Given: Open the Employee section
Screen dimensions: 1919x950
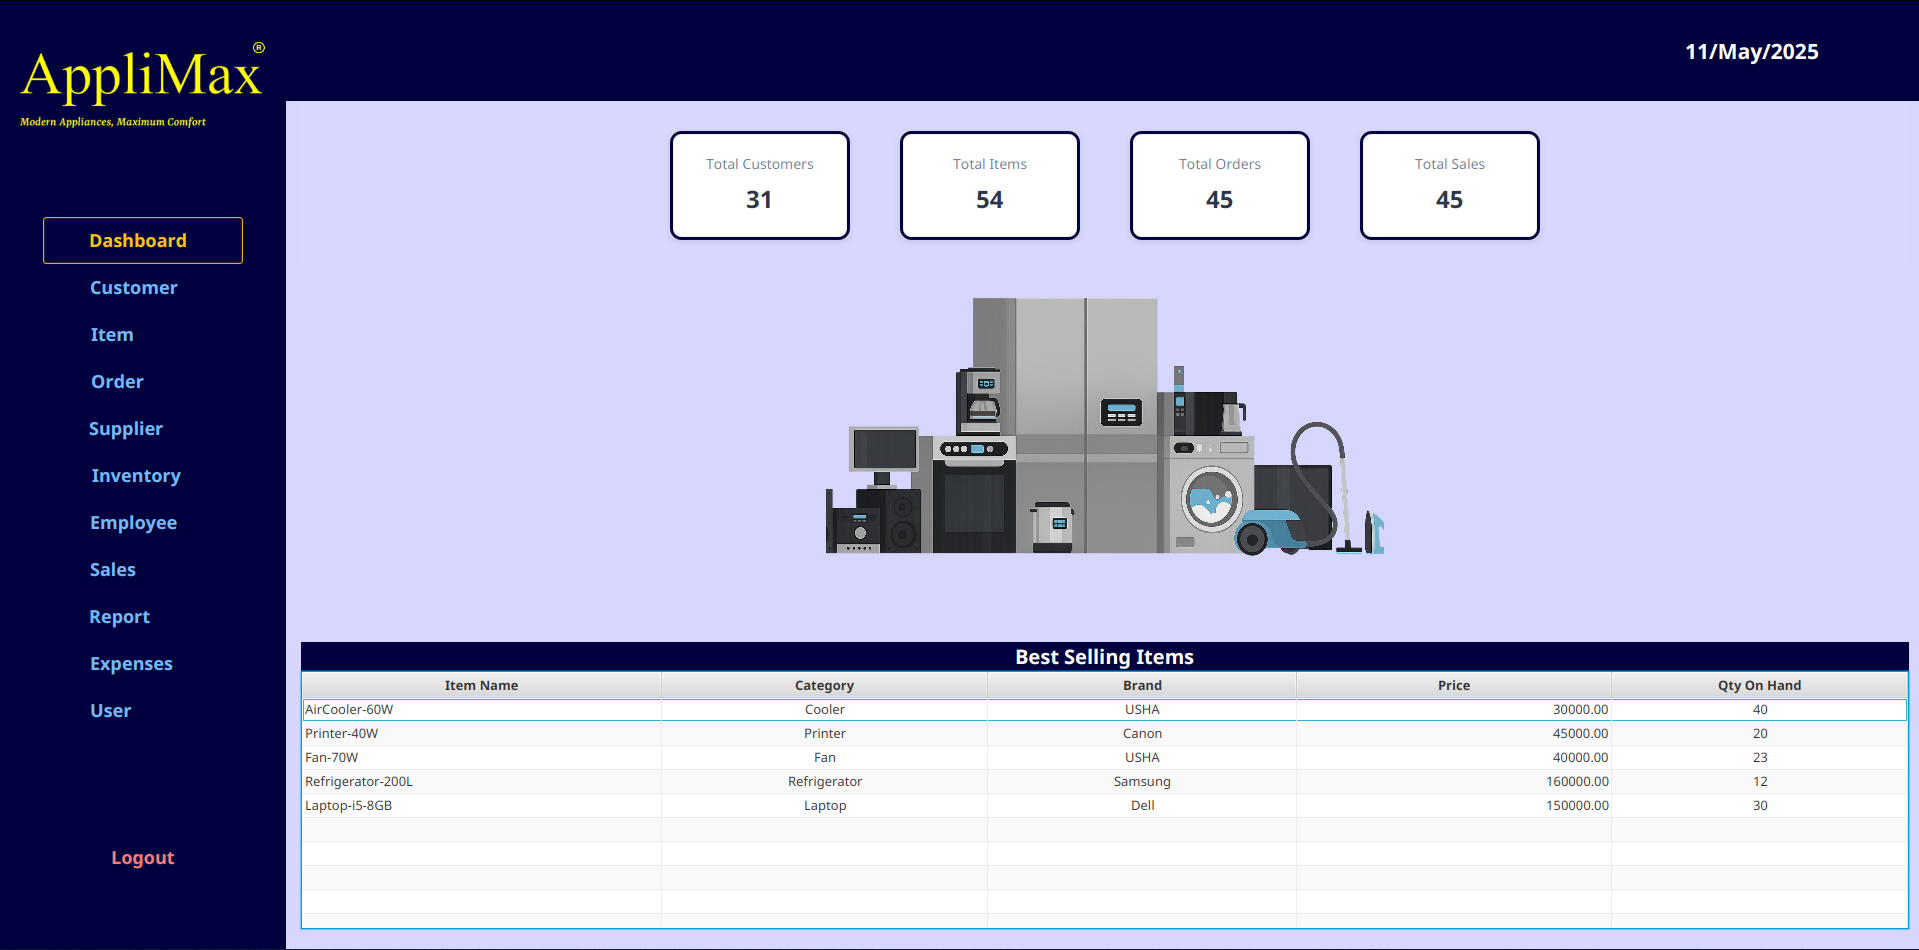Looking at the screenshot, I should point(133,522).
